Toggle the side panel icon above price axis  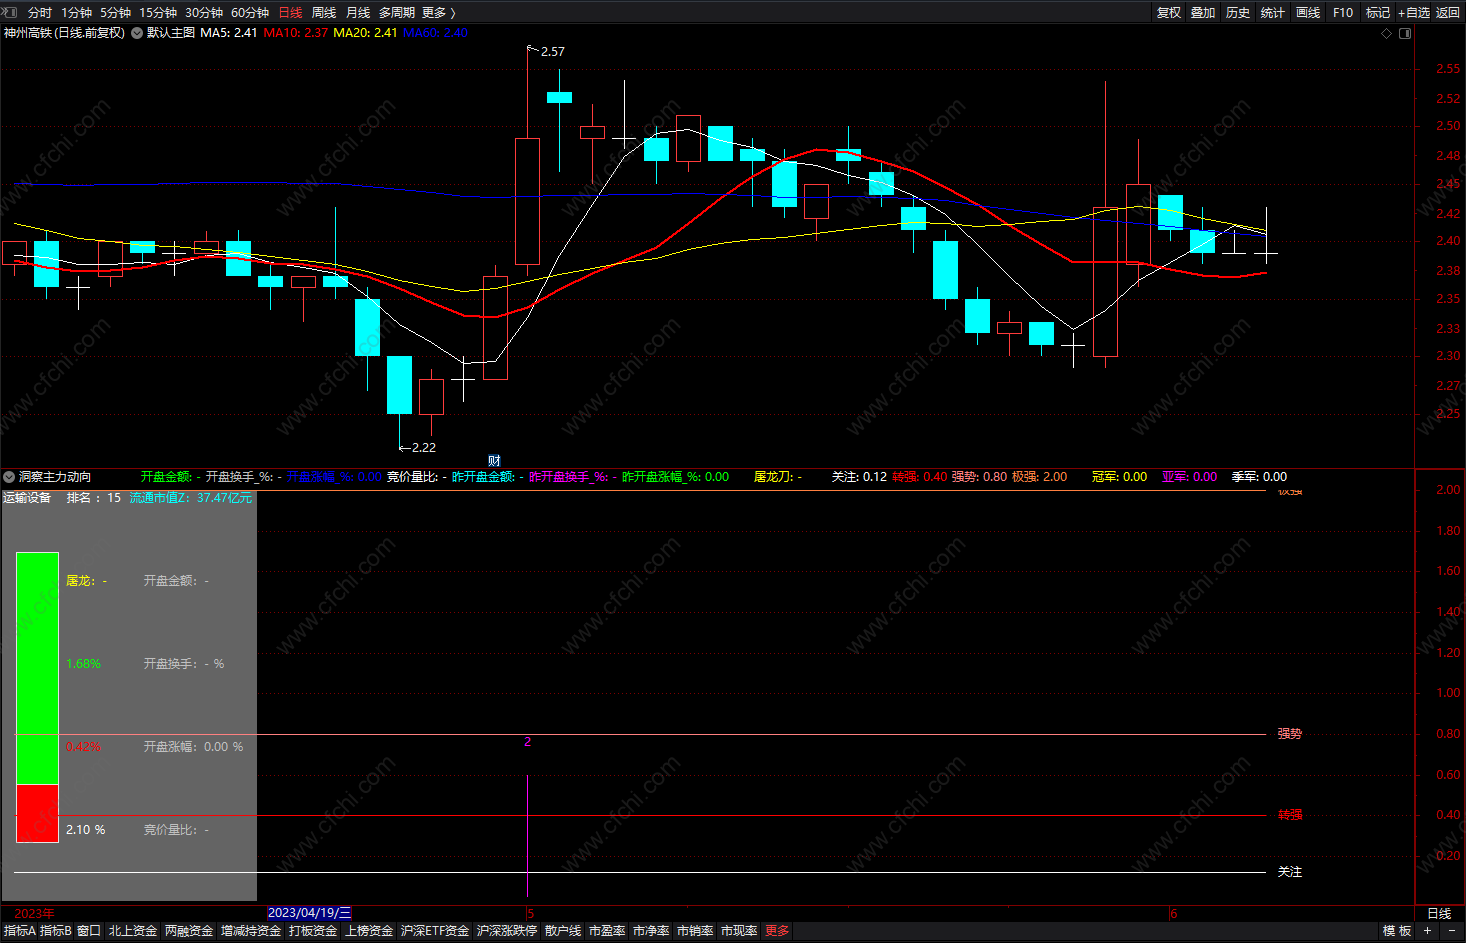1405,33
